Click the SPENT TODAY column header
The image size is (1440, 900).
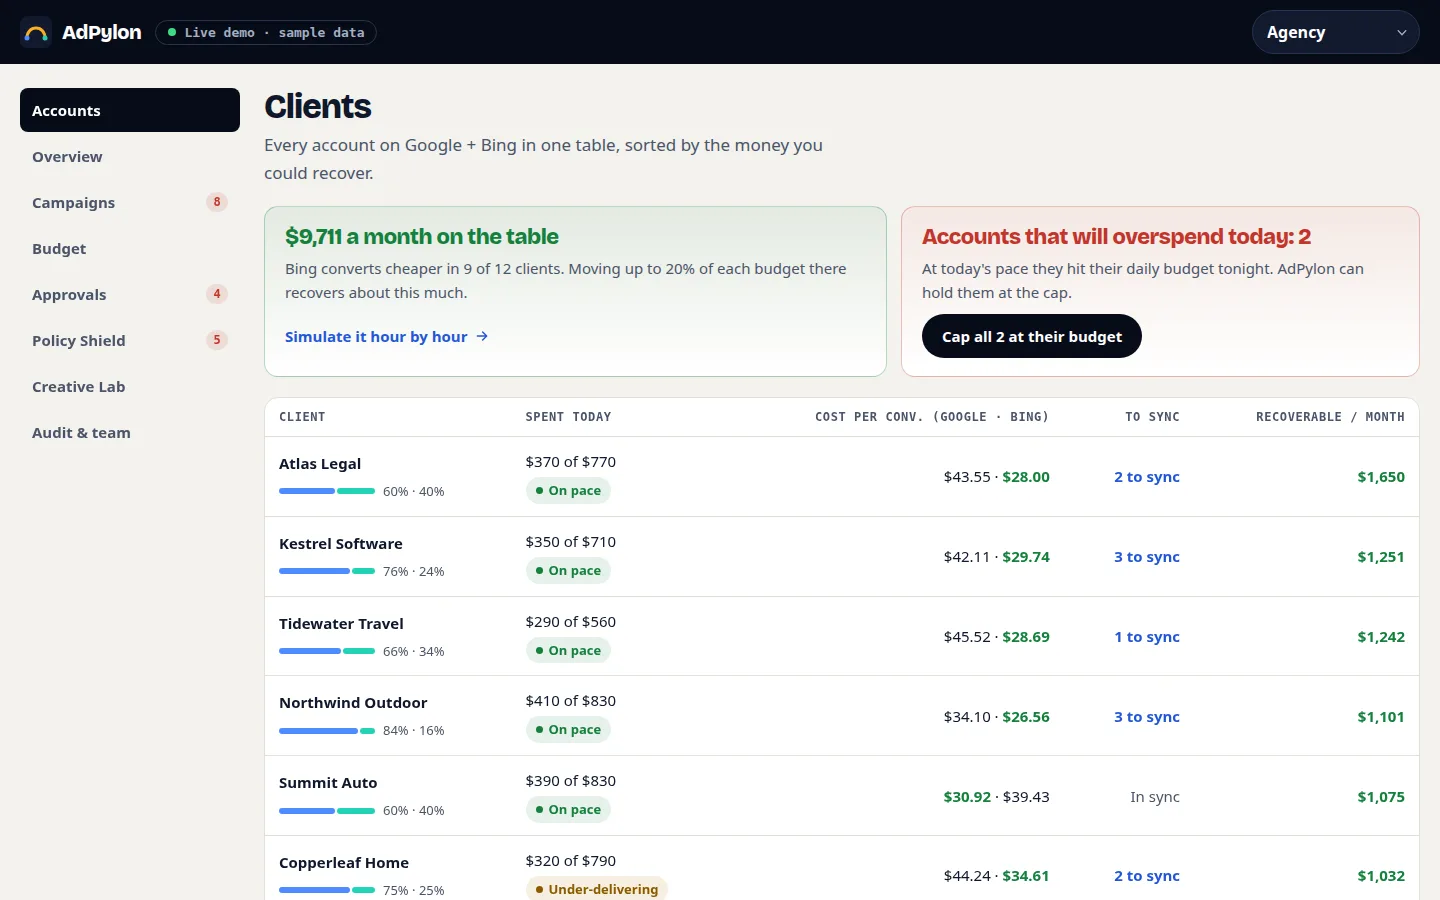click(x=568, y=417)
